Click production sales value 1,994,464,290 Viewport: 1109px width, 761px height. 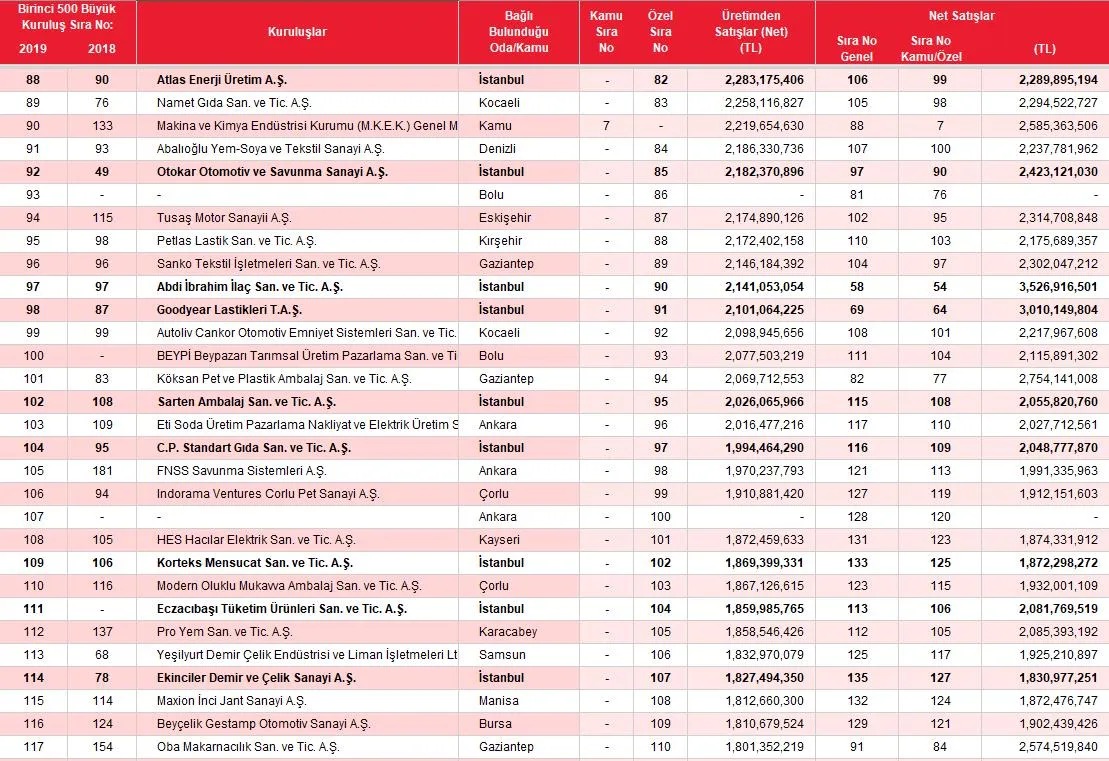(764, 448)
